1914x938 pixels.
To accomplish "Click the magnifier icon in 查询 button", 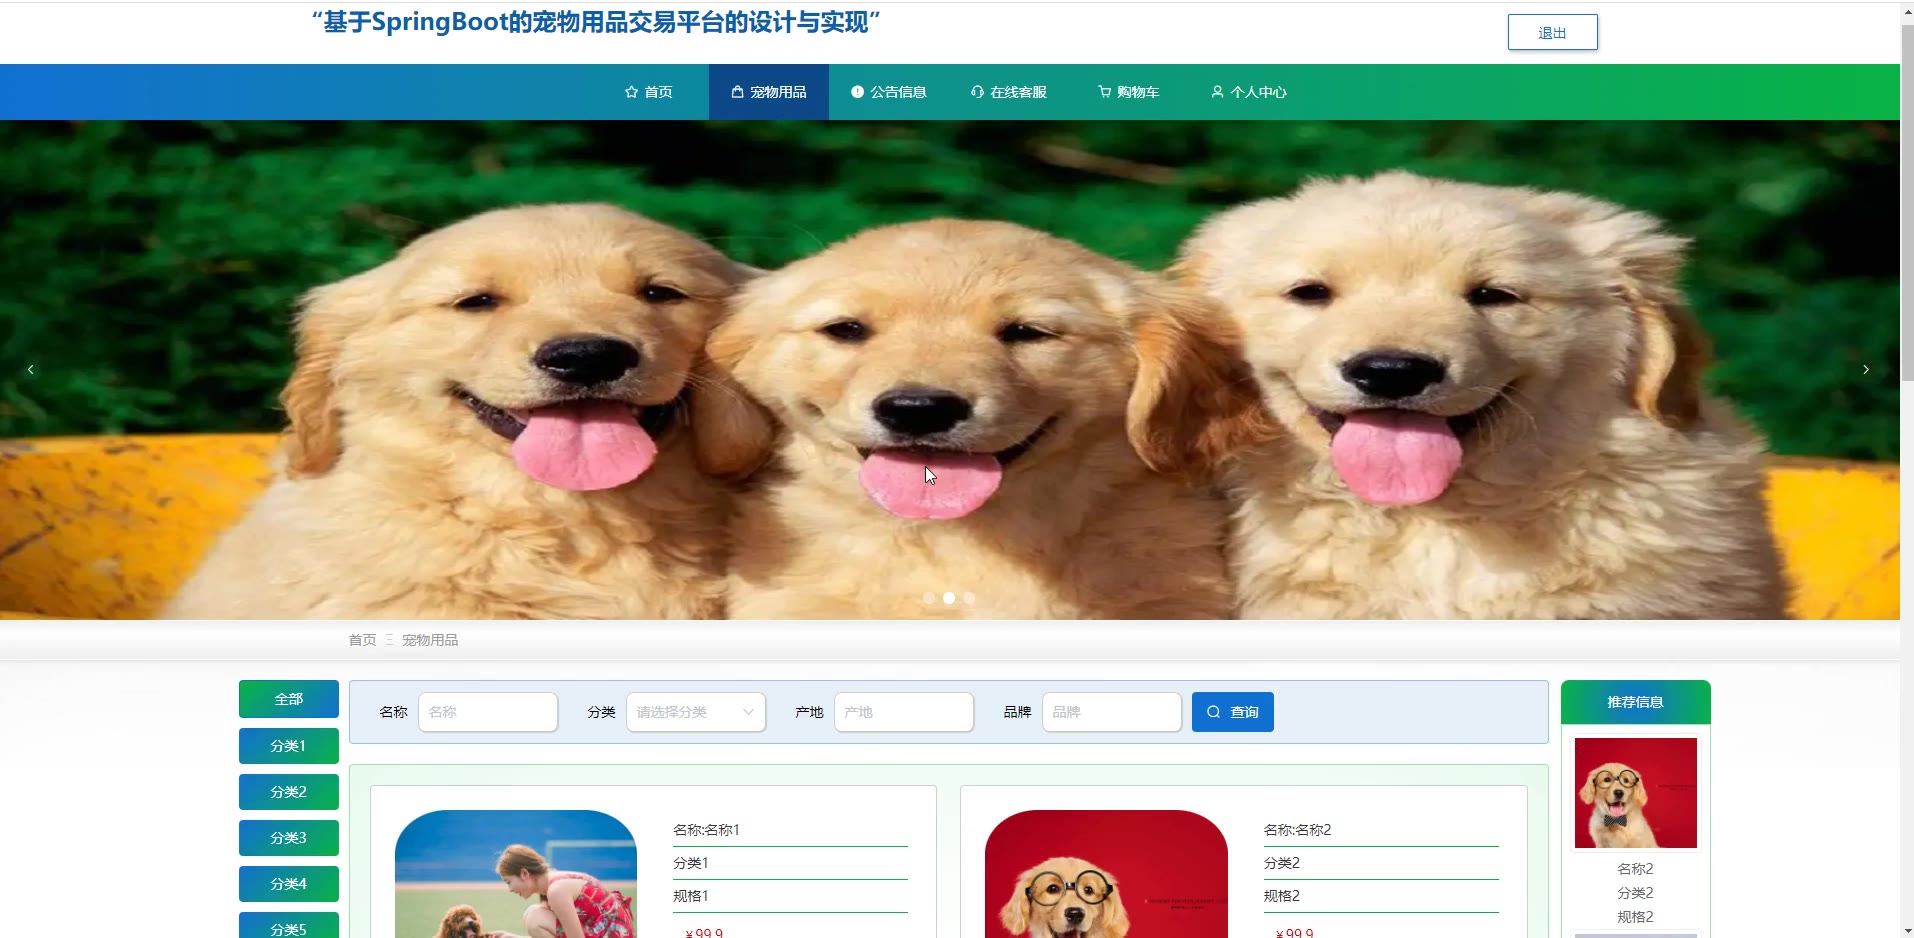I will (x=1214, y=712).
